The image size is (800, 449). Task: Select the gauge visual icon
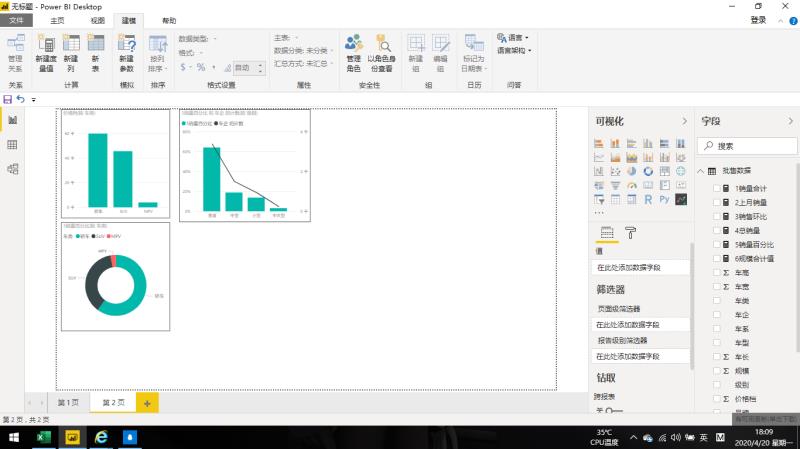coord(632,185)
